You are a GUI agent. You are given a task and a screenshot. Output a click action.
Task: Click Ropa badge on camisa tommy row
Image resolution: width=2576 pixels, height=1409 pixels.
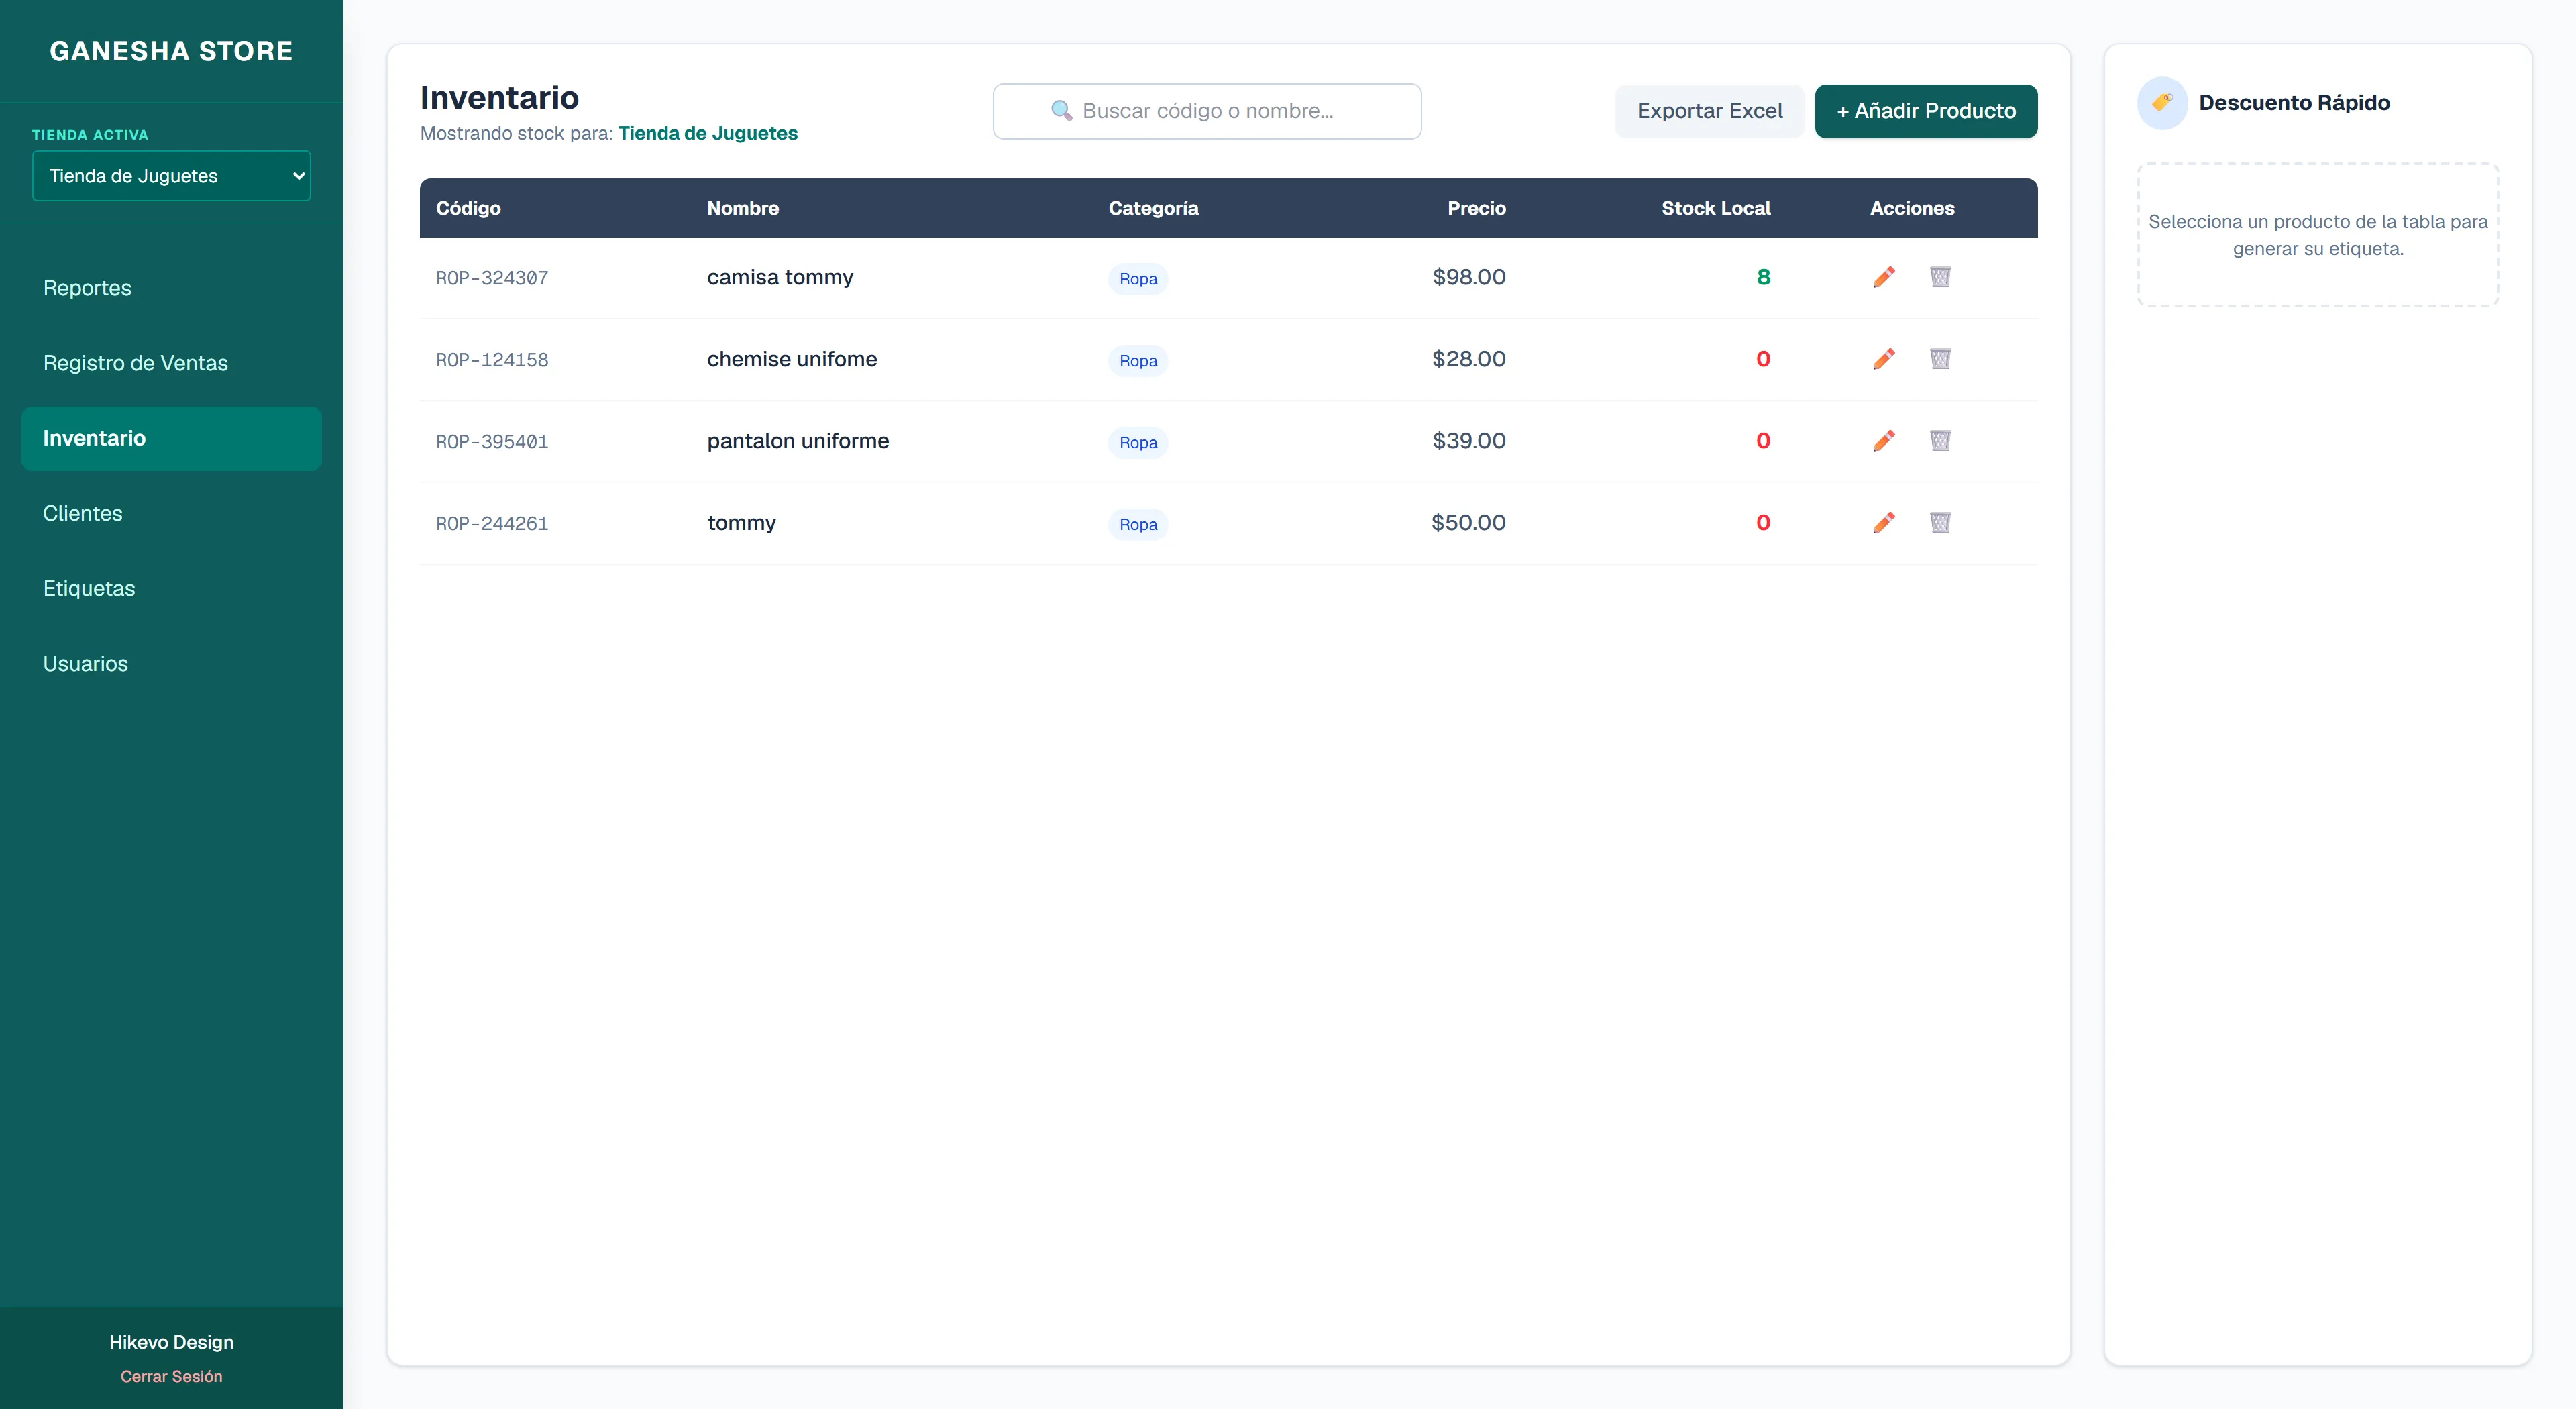point(1138,279)
